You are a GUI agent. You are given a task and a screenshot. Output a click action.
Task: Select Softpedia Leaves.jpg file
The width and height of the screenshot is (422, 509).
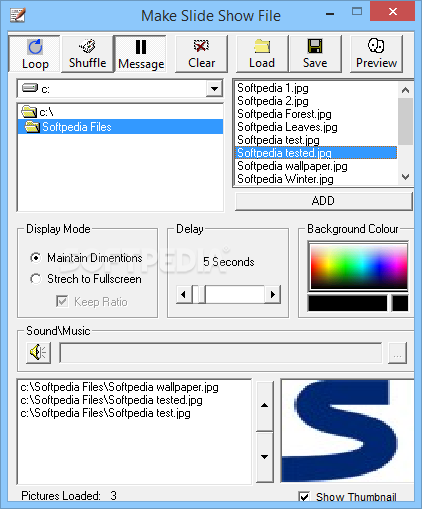click(316, 127)
